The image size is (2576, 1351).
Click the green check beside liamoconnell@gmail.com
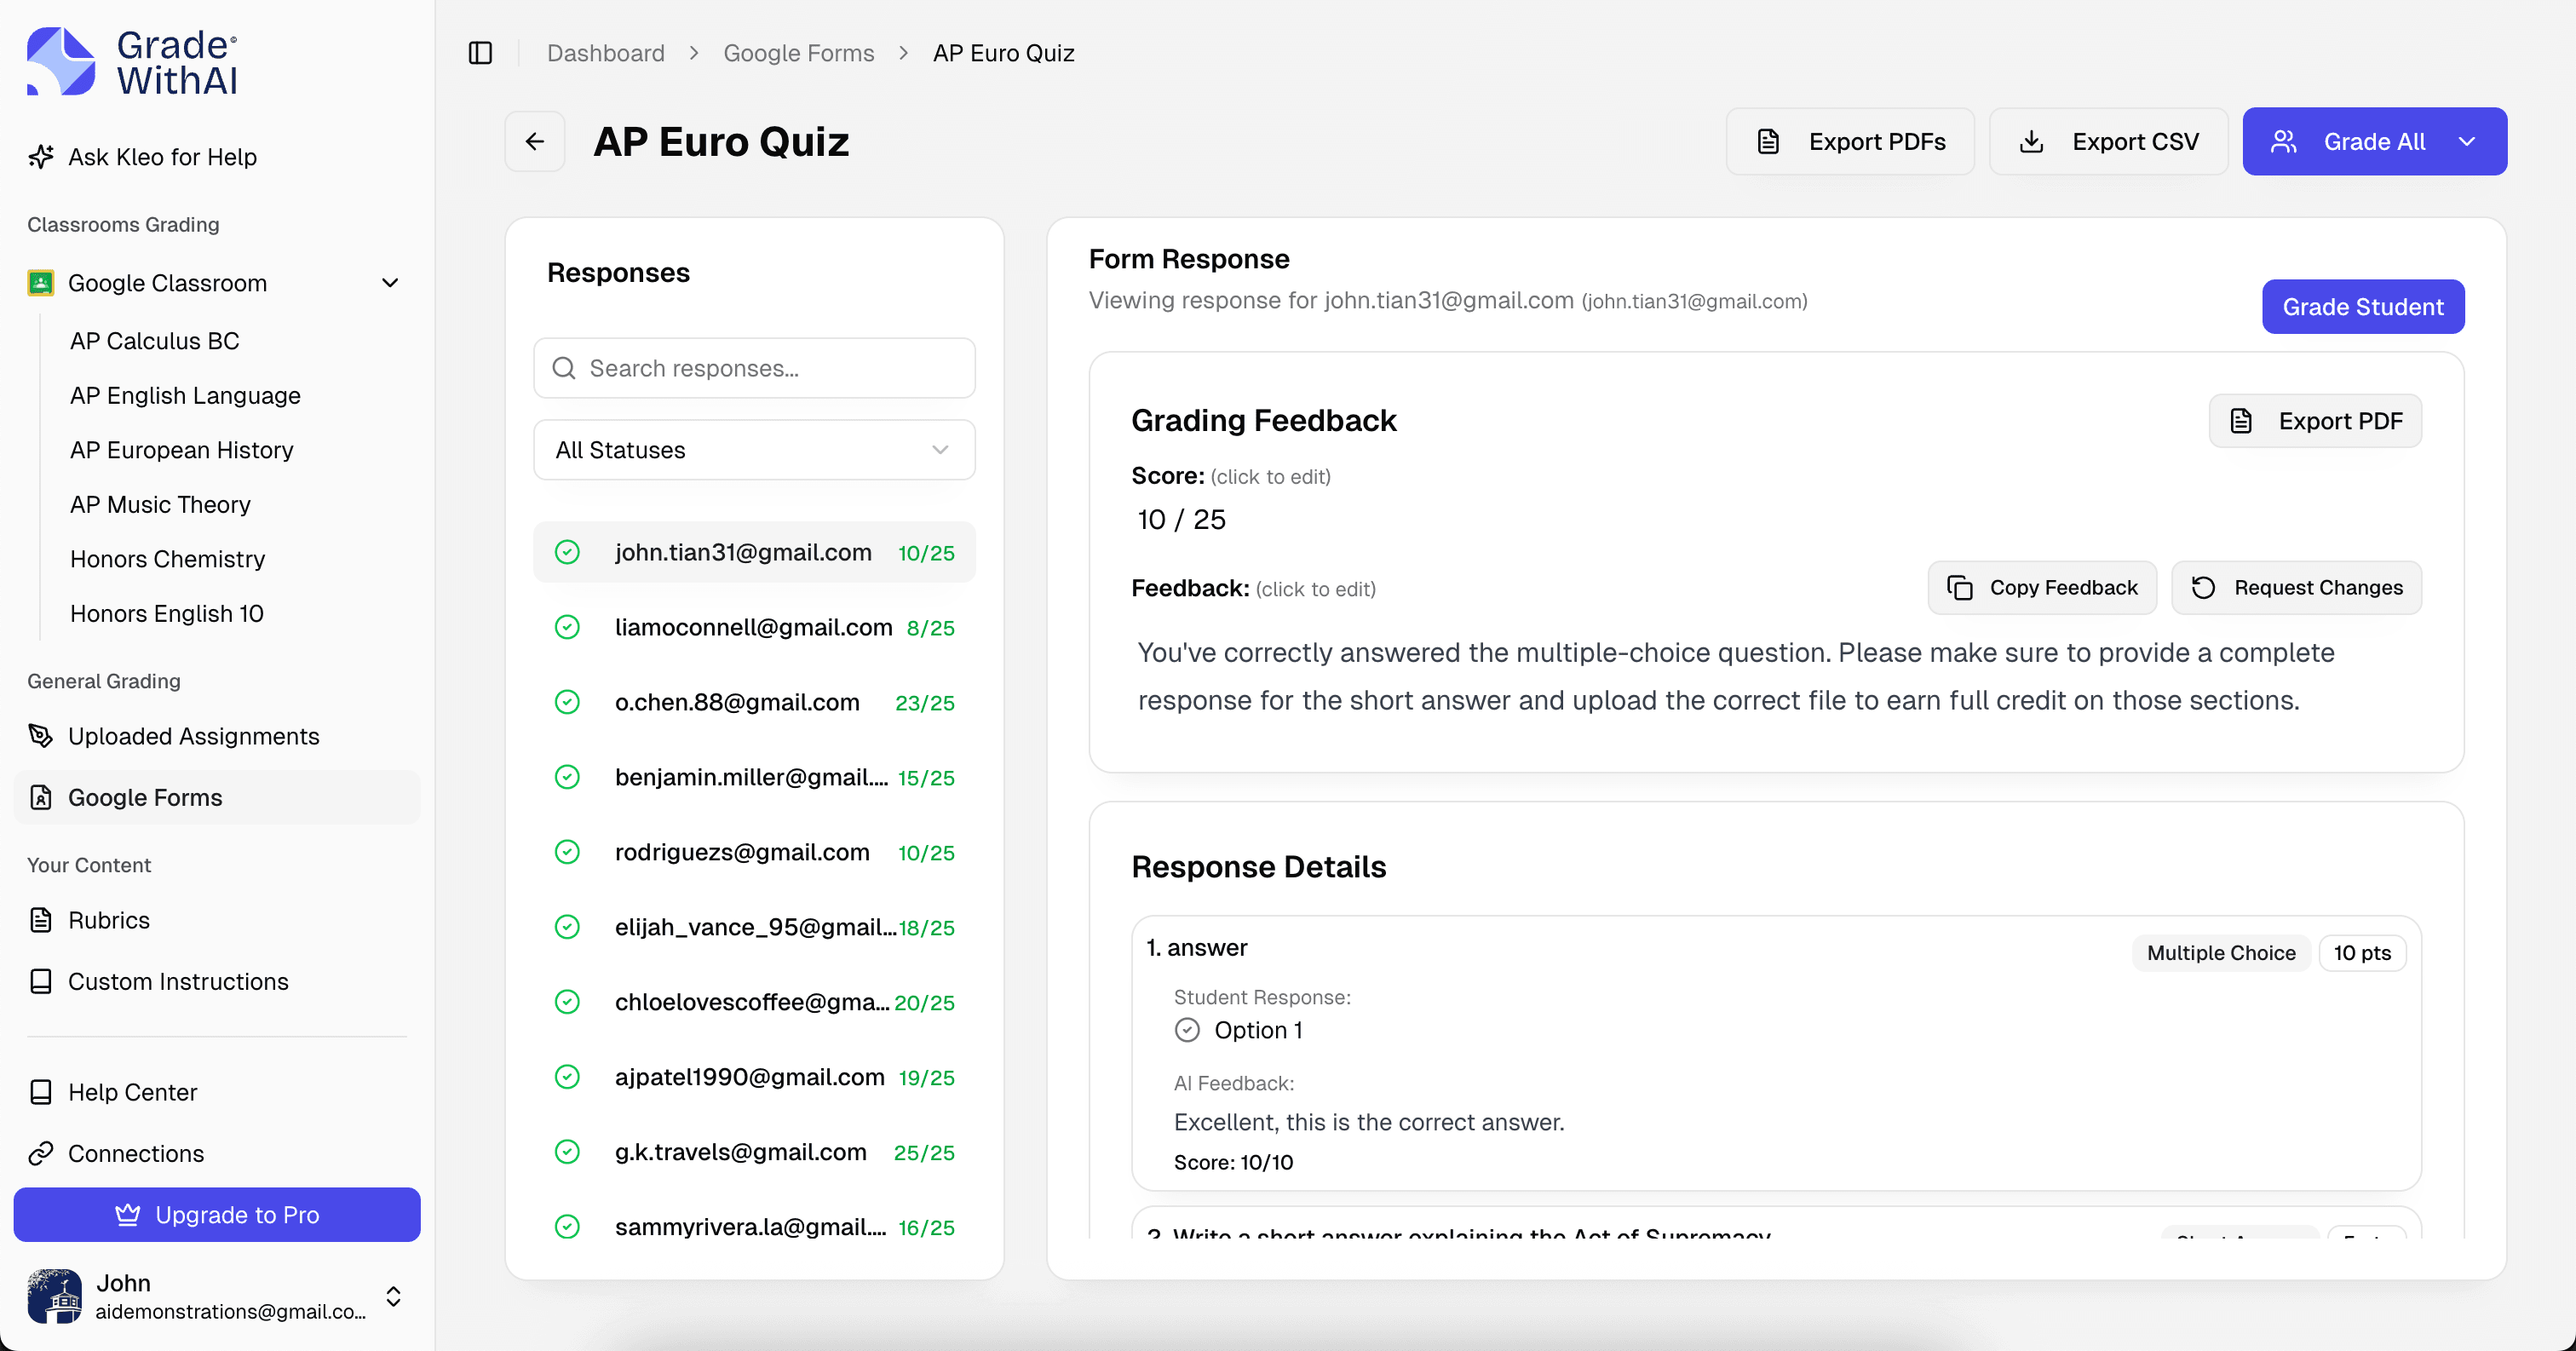pos(568,627)
